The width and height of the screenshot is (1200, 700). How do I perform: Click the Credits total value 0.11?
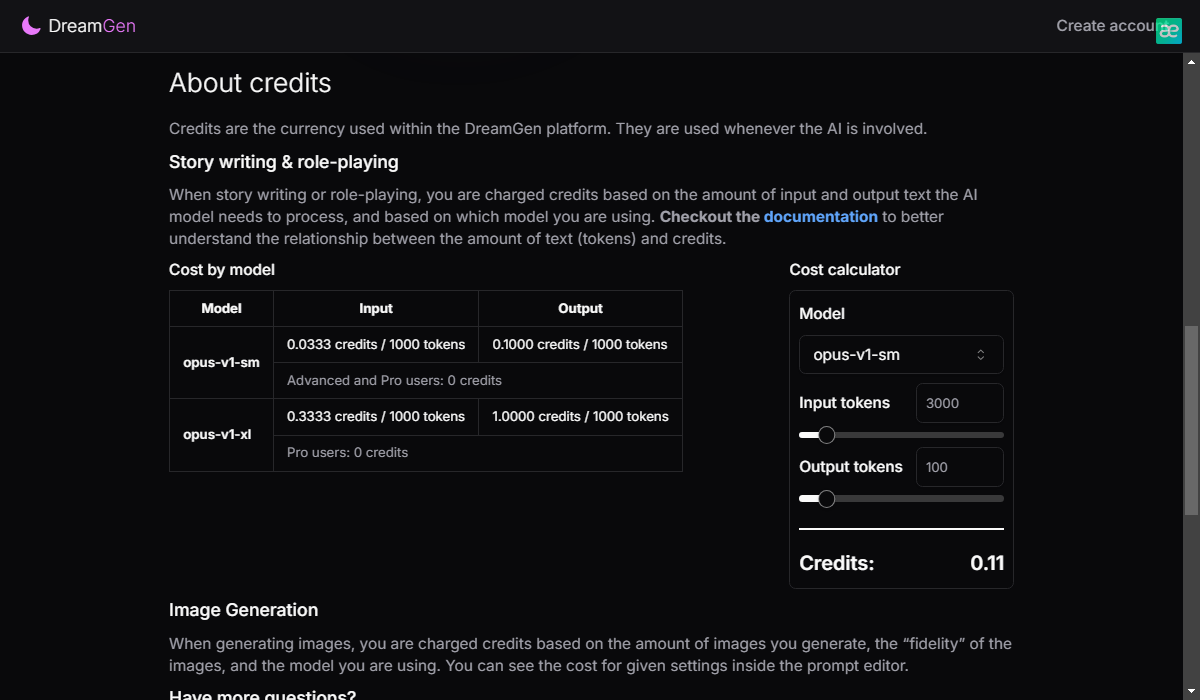click(987, 563)
